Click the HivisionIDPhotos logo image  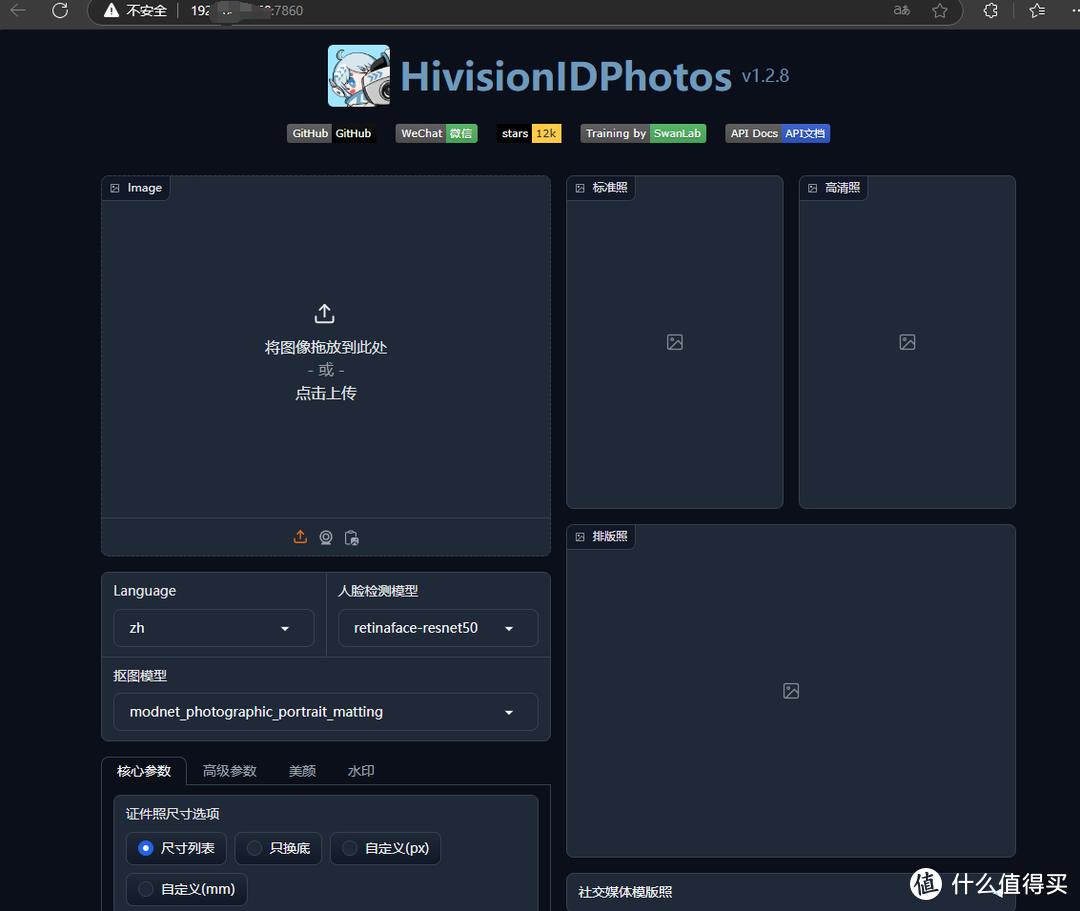click(x=358, y=75)
